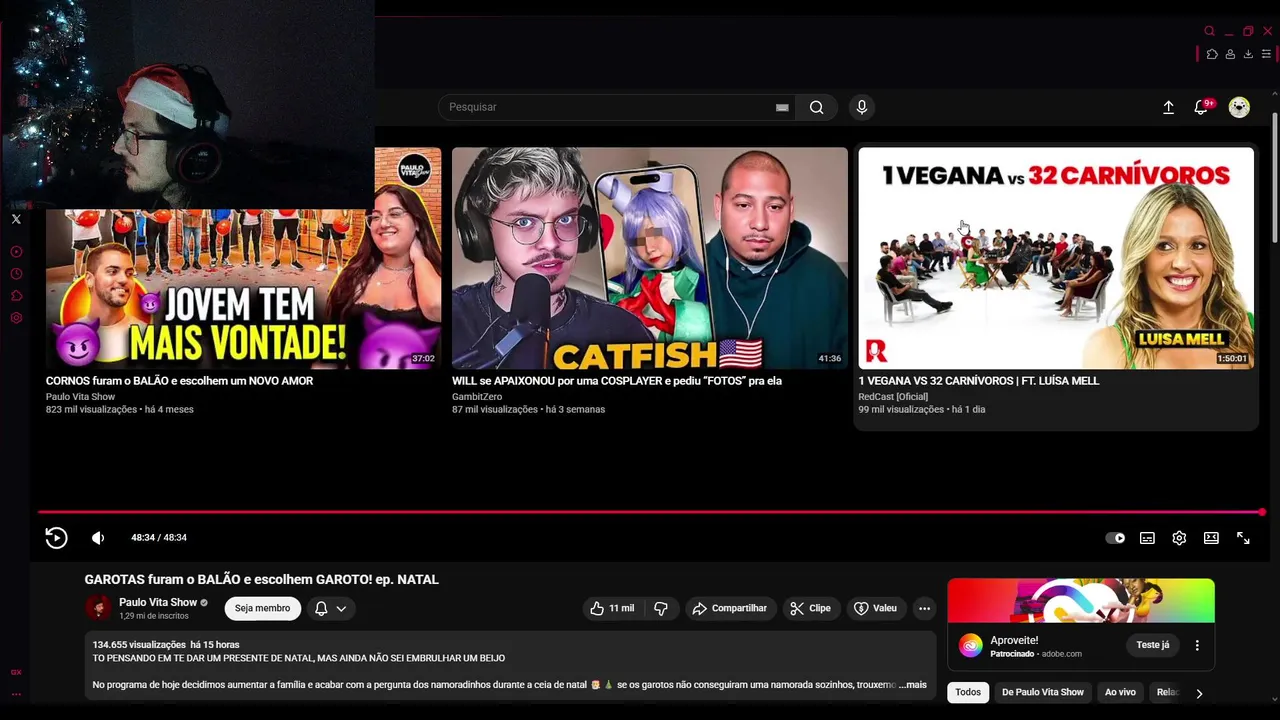Image resolution: width=1280 pixels, height=720 pixels.
Task: Replay the video with the replay button
Action: (57, 538)
